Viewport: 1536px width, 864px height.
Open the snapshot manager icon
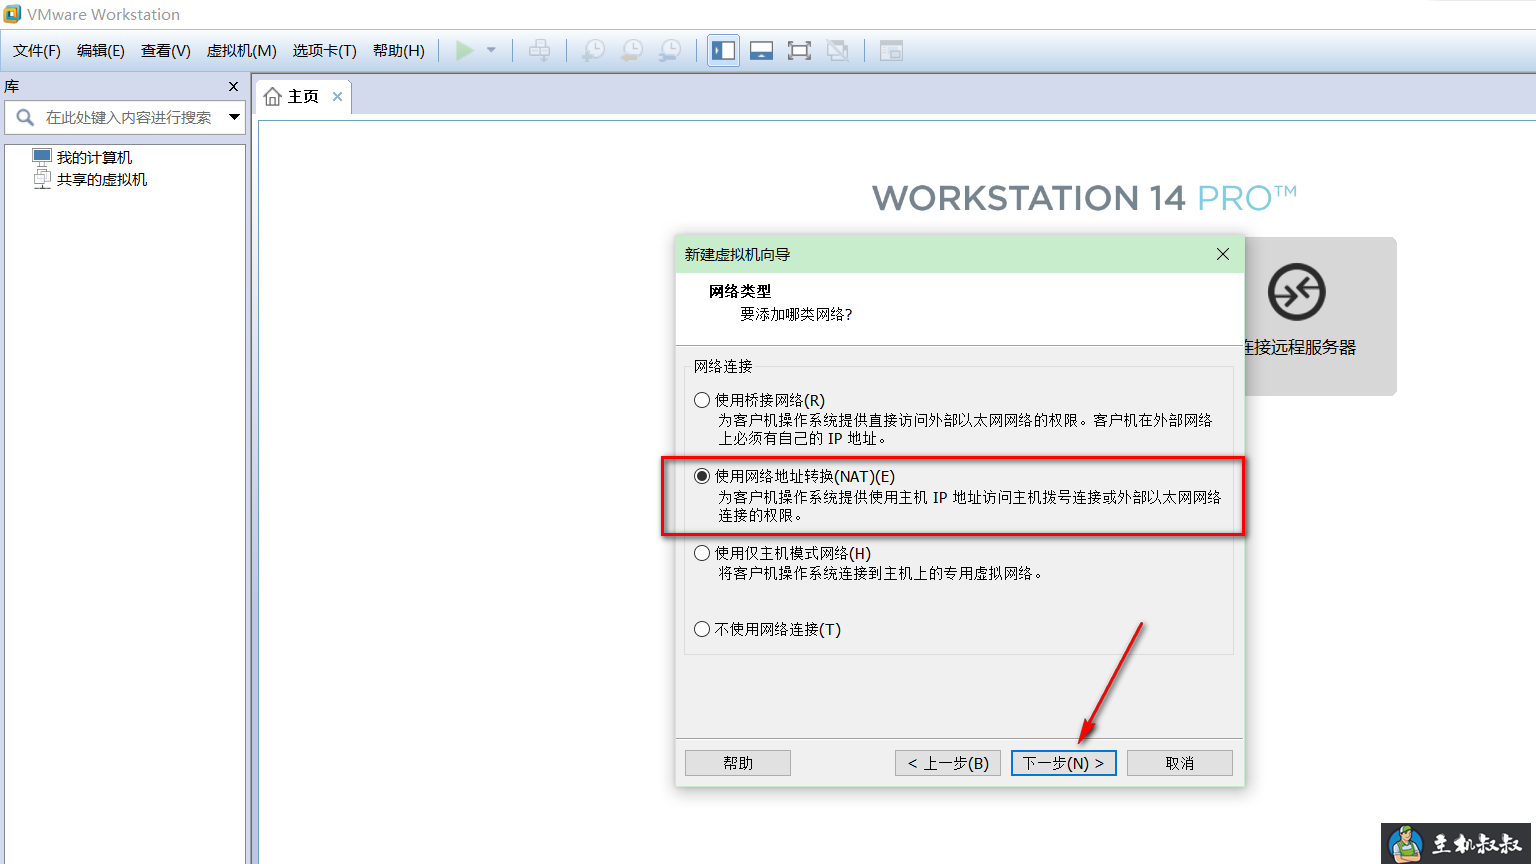[669, 50]
